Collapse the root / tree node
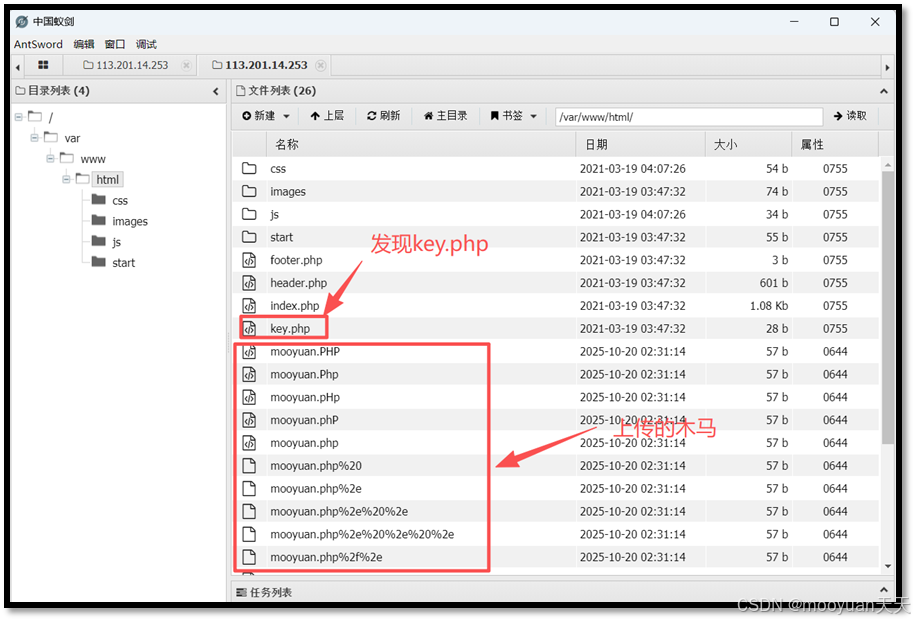Screen dimensions: 915x621 point(19,117)
